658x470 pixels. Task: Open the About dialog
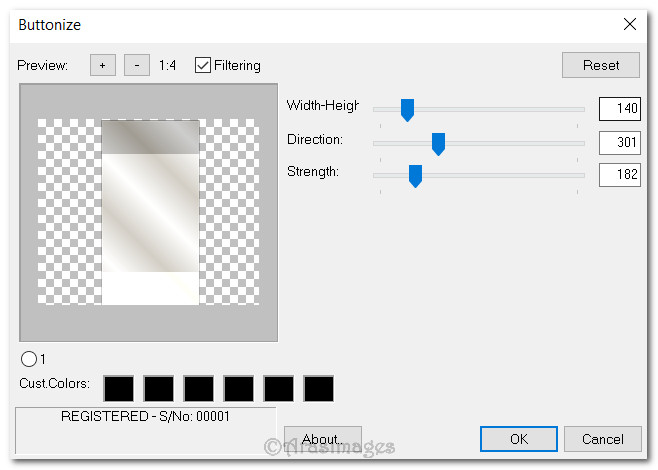pyautogui.click(x=322, y=439)
